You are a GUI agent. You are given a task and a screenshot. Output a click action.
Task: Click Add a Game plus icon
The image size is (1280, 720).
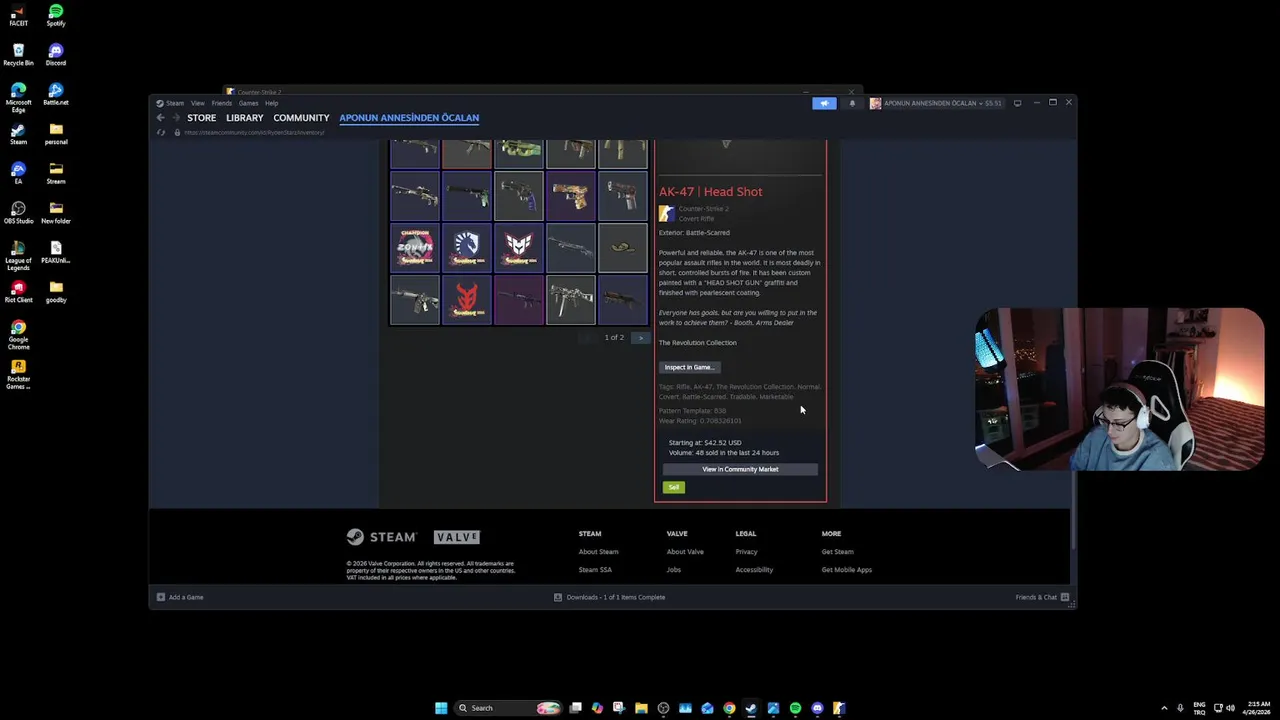pyautogui.click(x=160, y=597)
